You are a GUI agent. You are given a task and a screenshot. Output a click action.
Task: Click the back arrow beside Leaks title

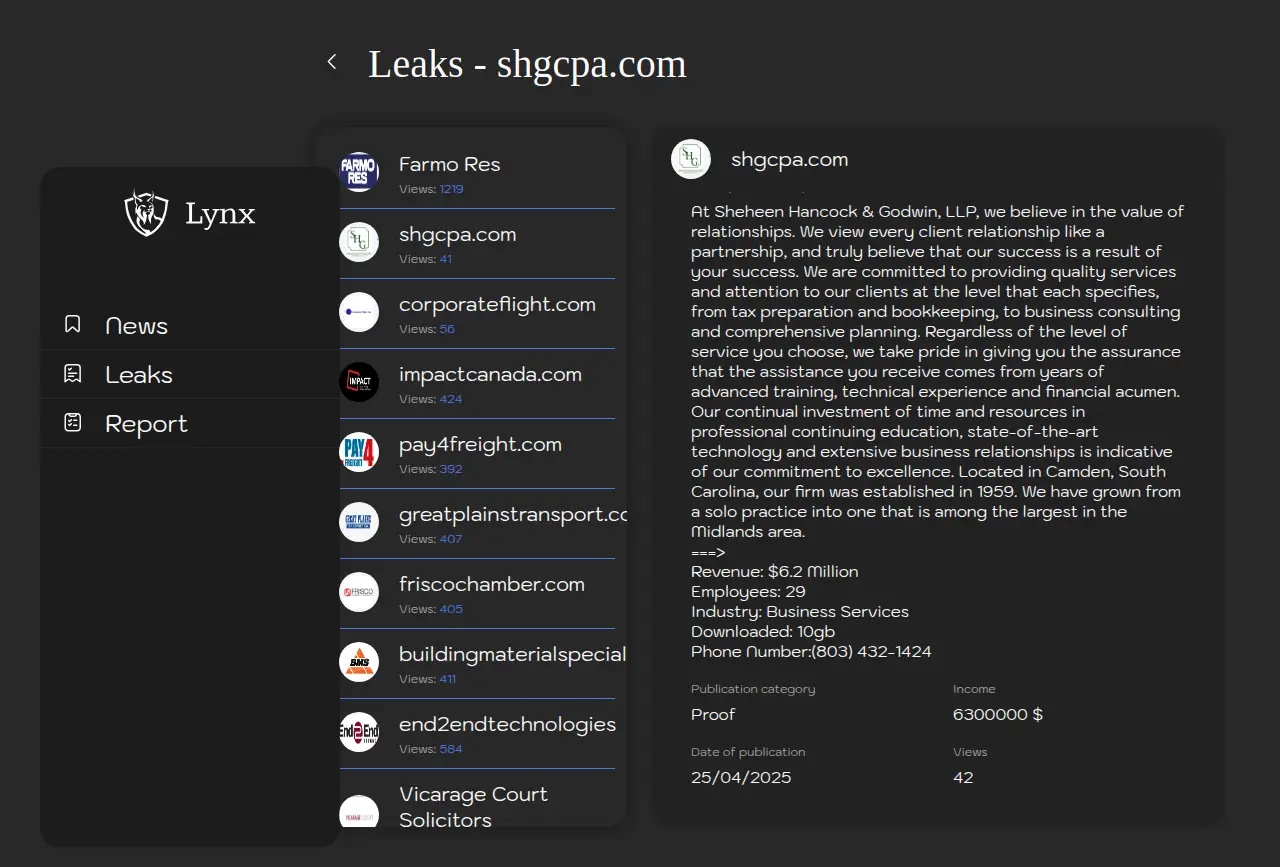332,62
